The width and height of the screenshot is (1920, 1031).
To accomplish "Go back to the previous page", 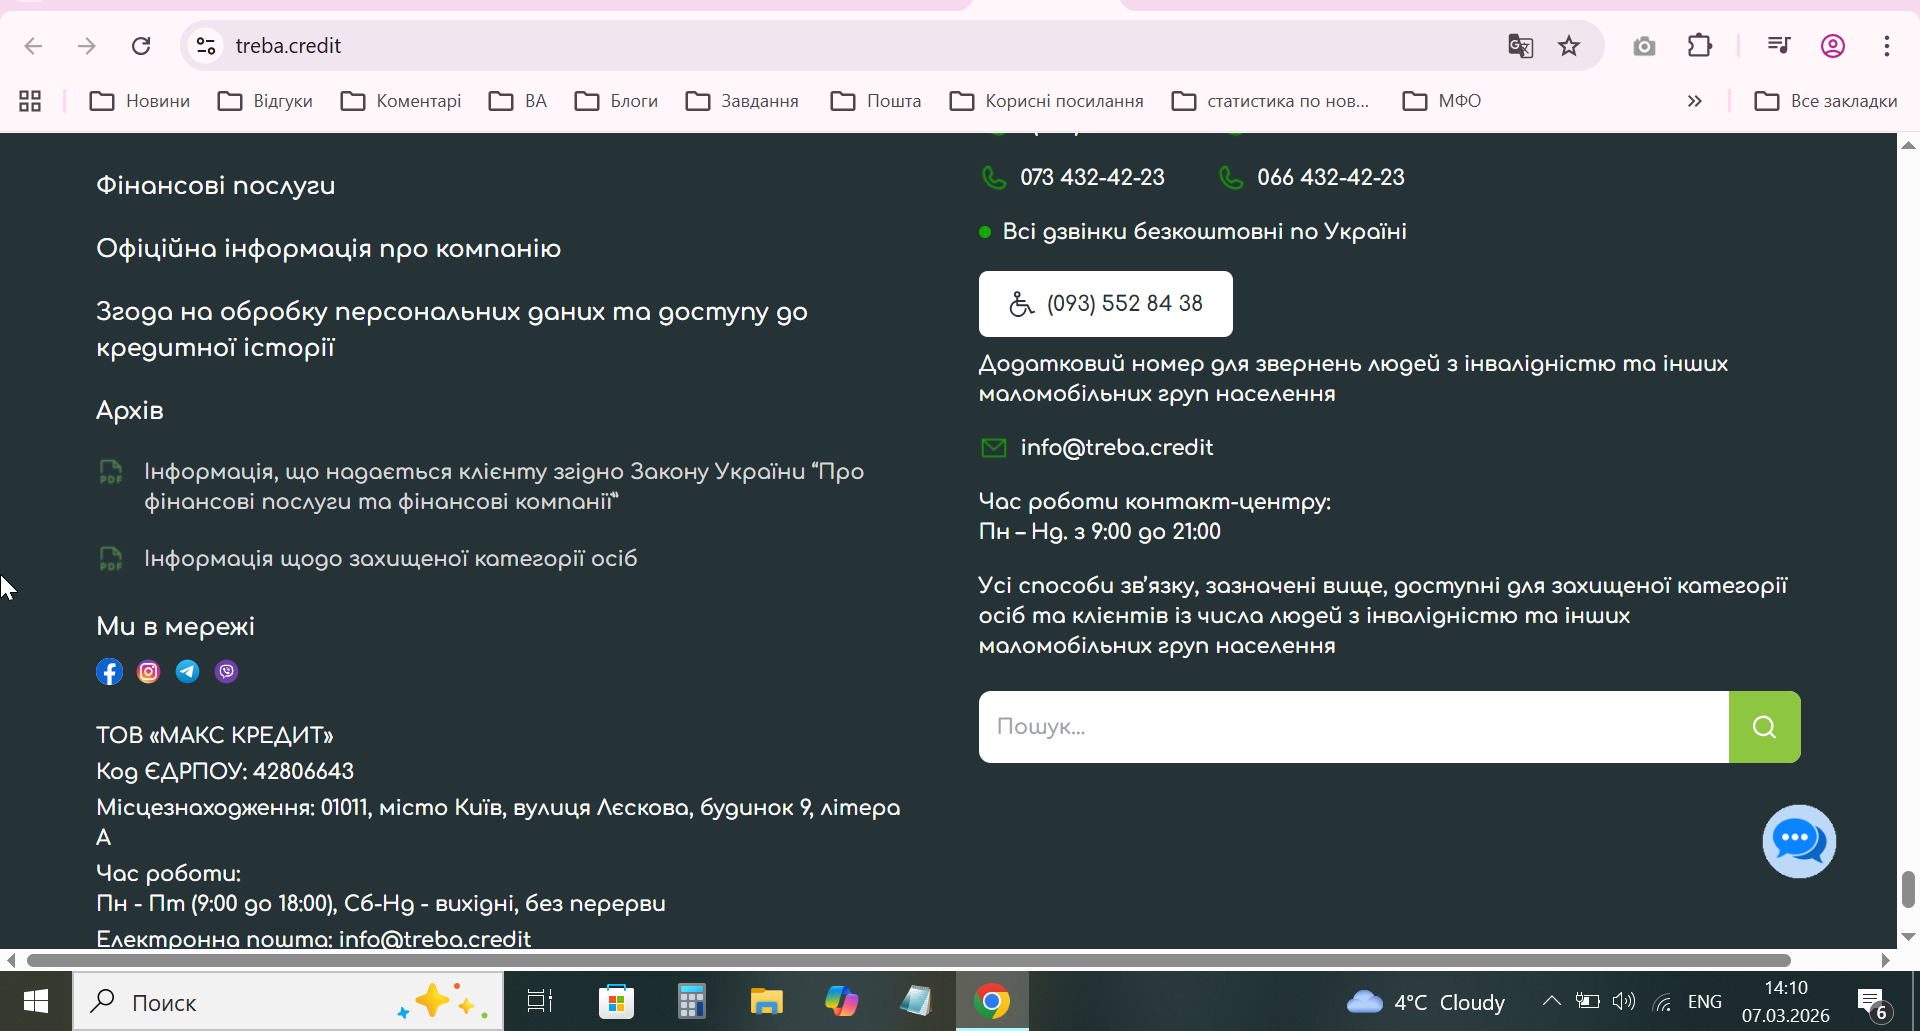I will pos(33,46).
